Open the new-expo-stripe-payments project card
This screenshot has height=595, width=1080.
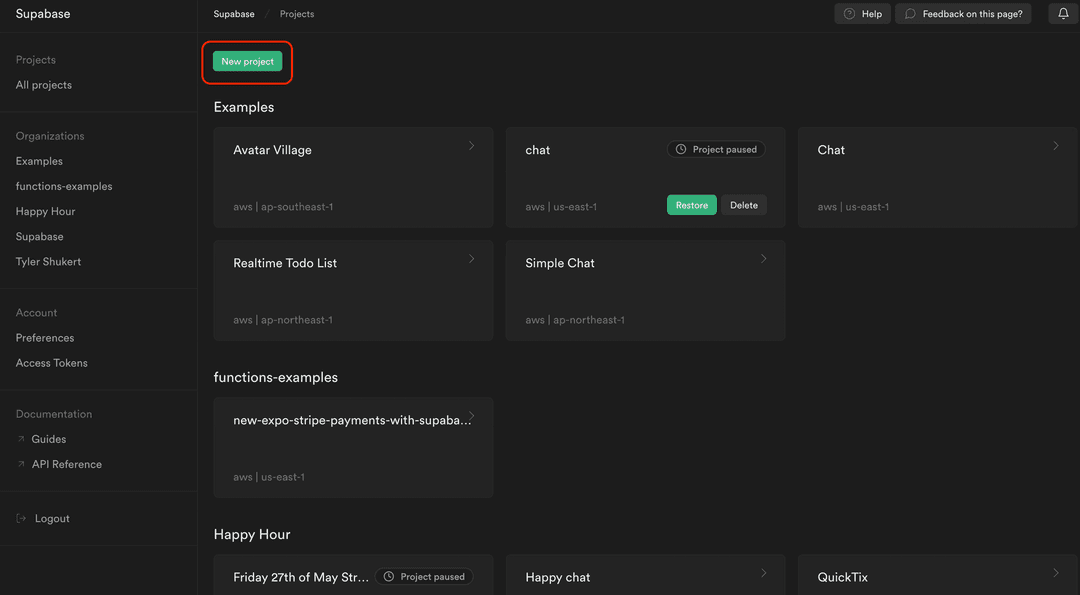point(352,447)
